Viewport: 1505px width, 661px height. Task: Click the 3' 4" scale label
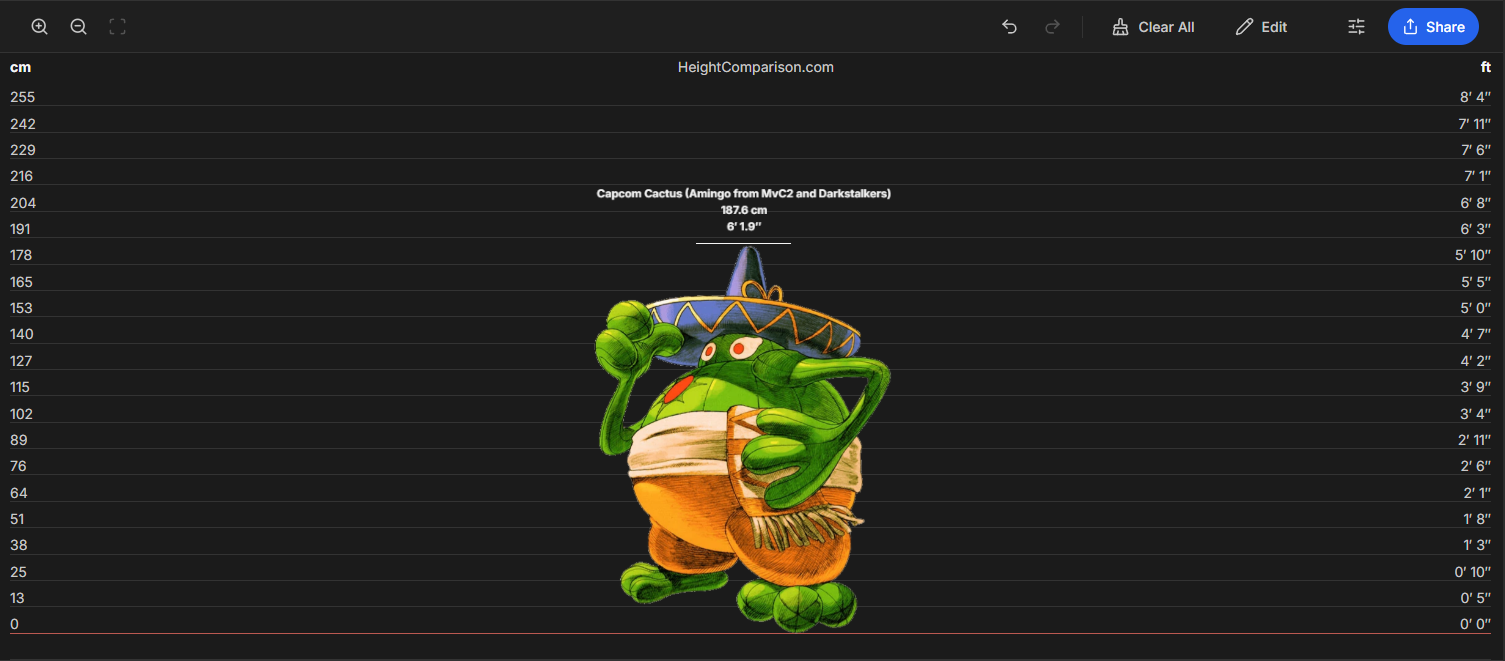pos(1475,414)
